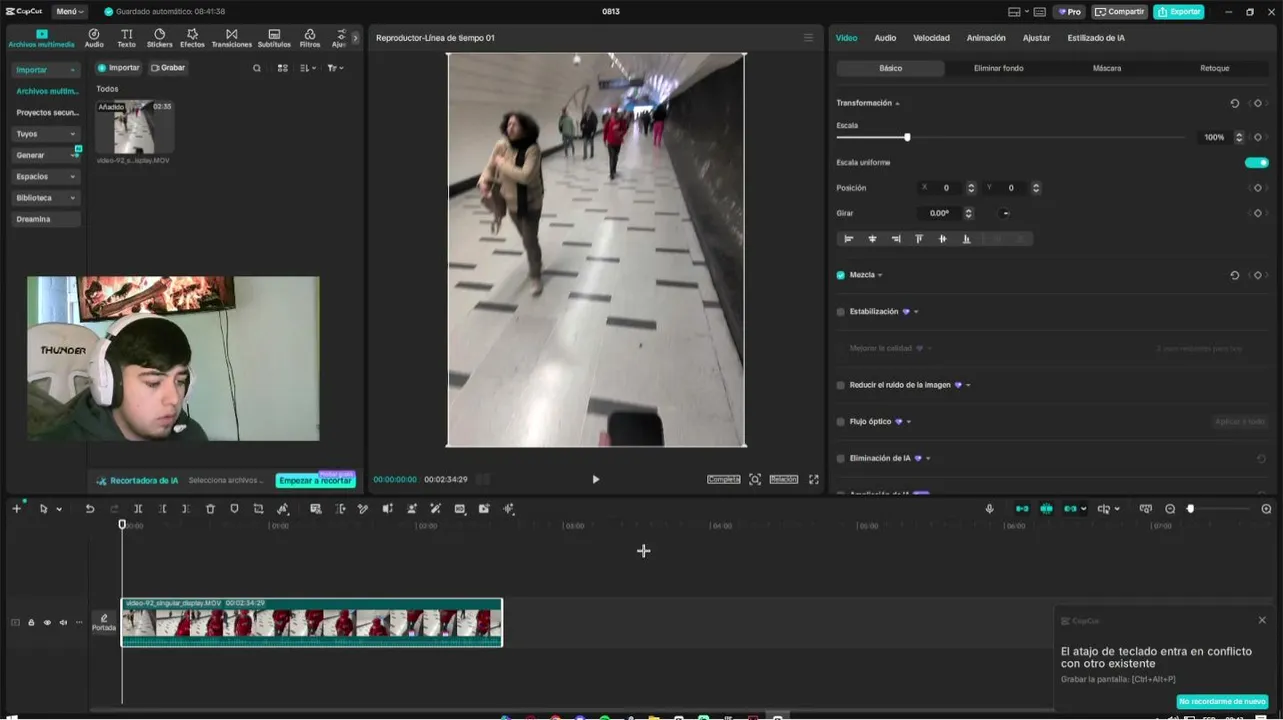Open the selection tool mode dropdown

[x=59, y=509]
